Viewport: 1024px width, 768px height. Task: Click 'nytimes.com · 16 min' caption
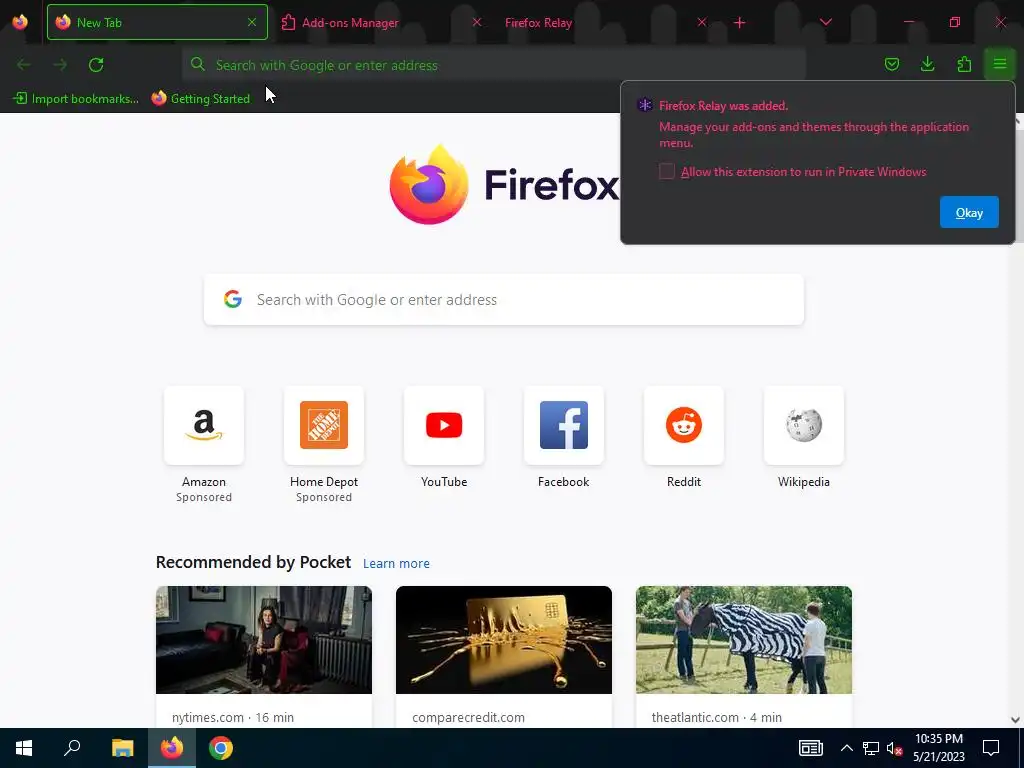coord(233,717)
